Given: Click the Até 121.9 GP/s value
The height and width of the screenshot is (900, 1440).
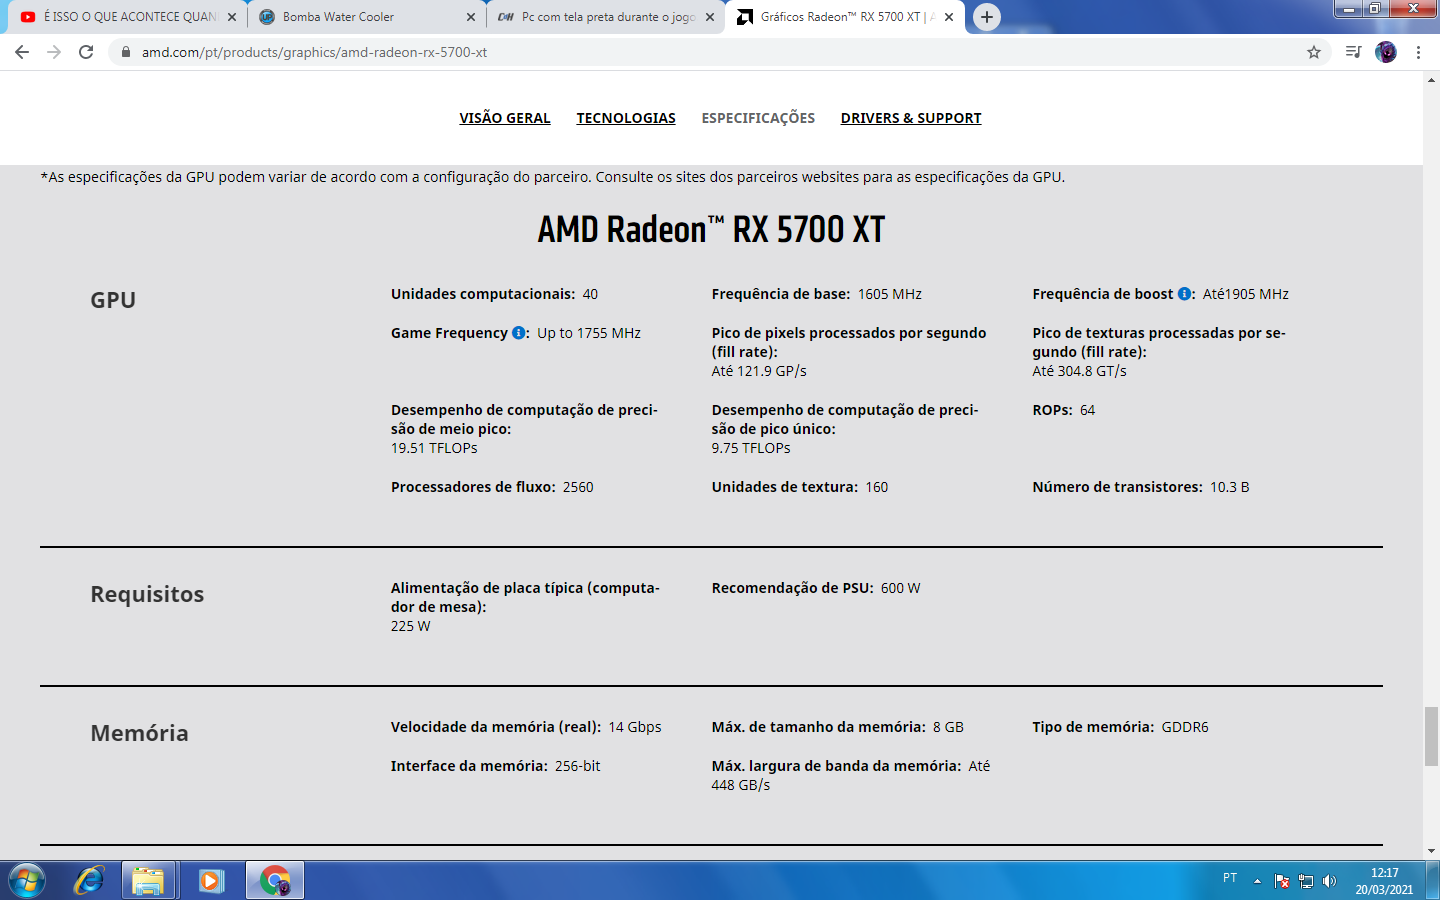Looking at the screenshot, I should click(x=759, y=371).
